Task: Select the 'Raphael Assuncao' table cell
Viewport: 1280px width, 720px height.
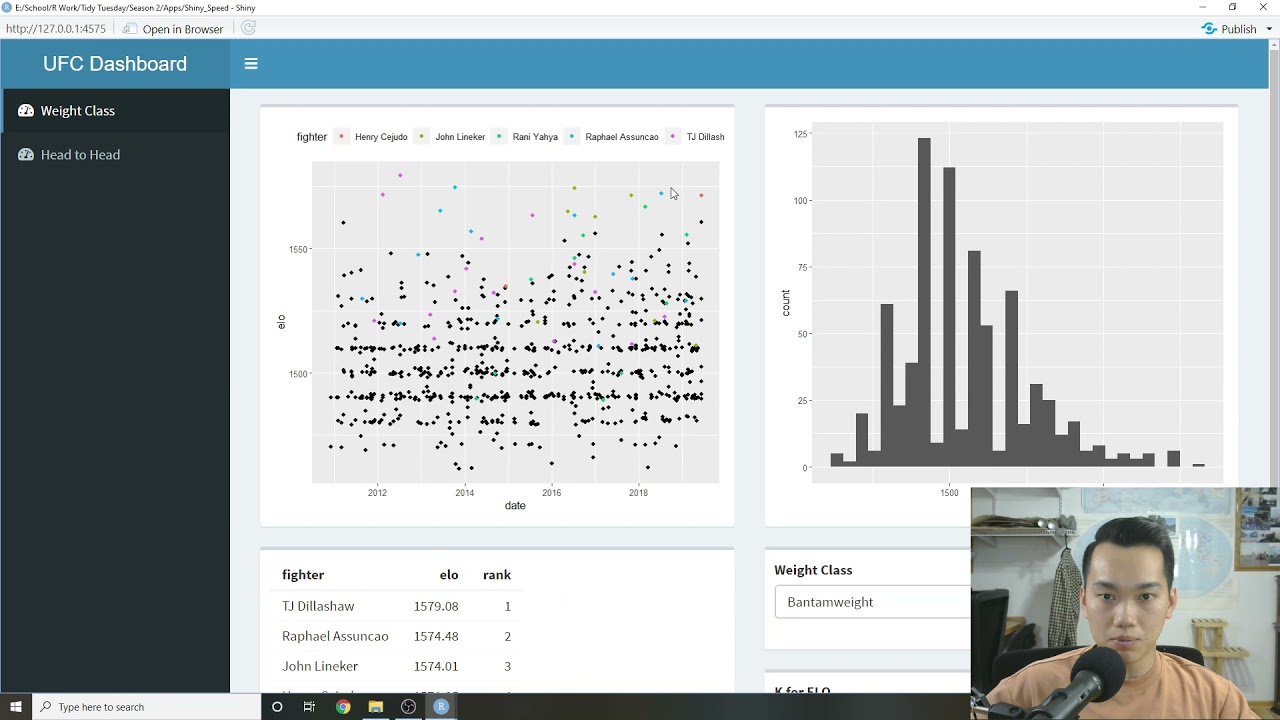Action: (x=335, y=636)
